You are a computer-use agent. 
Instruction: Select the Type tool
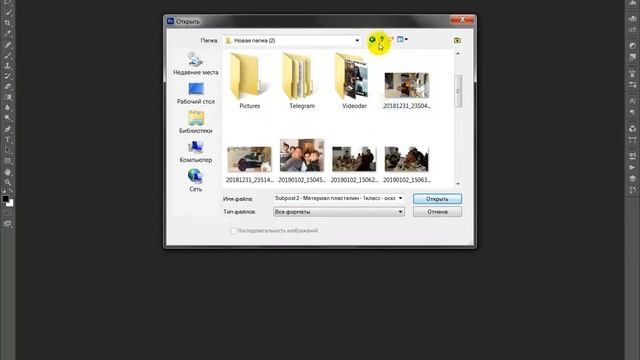point(7,140)
